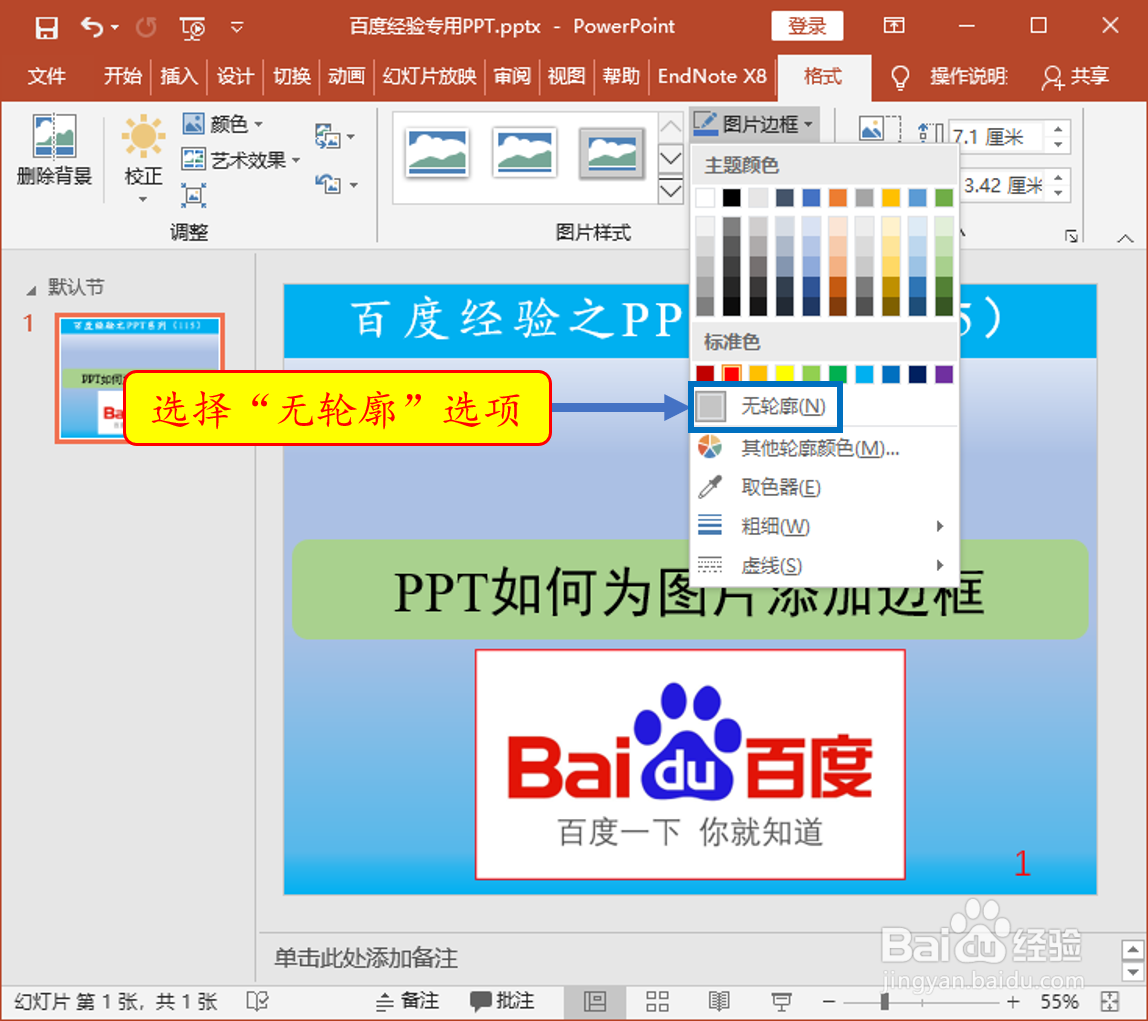Click the height field showing 7.1 厘米

[x=997, y=137]
